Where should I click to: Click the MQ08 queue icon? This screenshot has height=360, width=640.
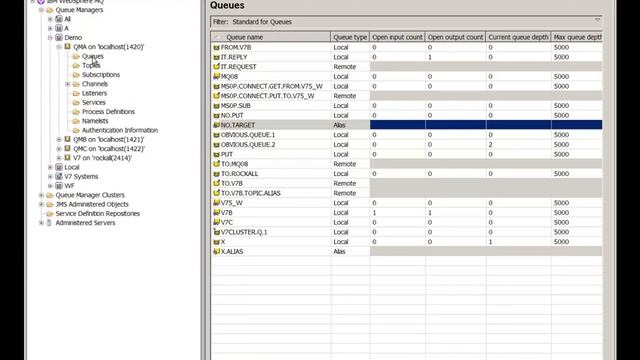point(216,76)
